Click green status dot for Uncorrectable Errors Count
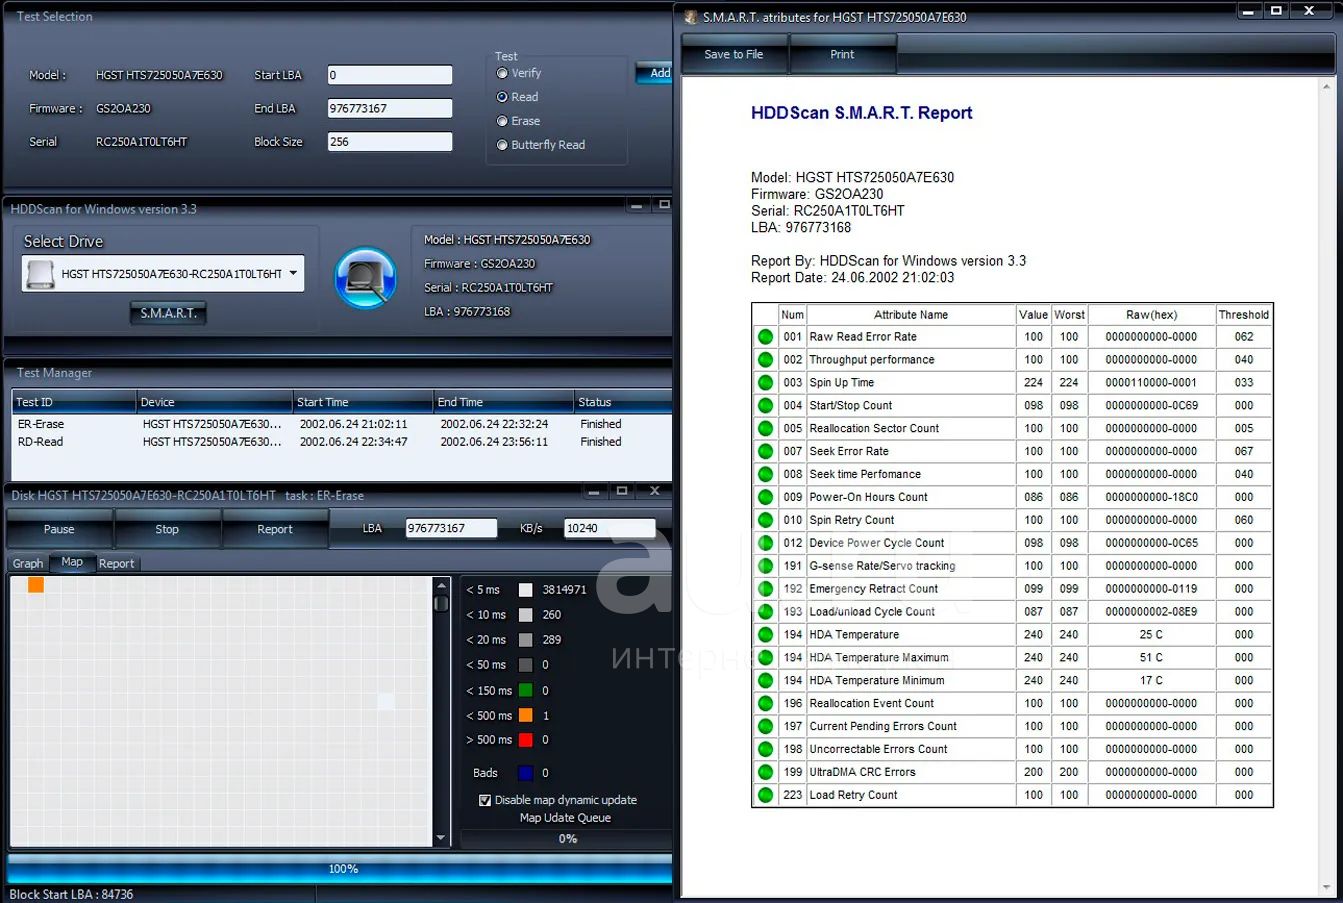The height and width of the screenshot is (903, 1343). pos(765,749)
